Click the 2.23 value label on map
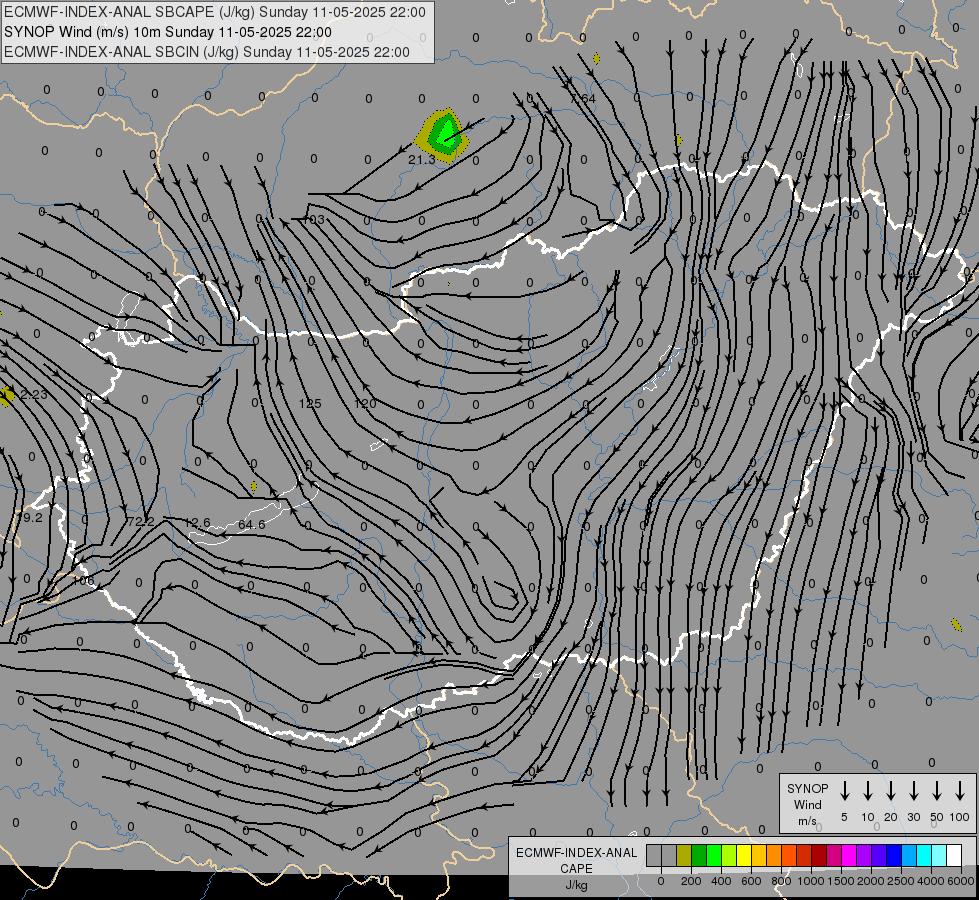This screenshot has width=979, height=900. pyautogui.click(x=34, y=395)
